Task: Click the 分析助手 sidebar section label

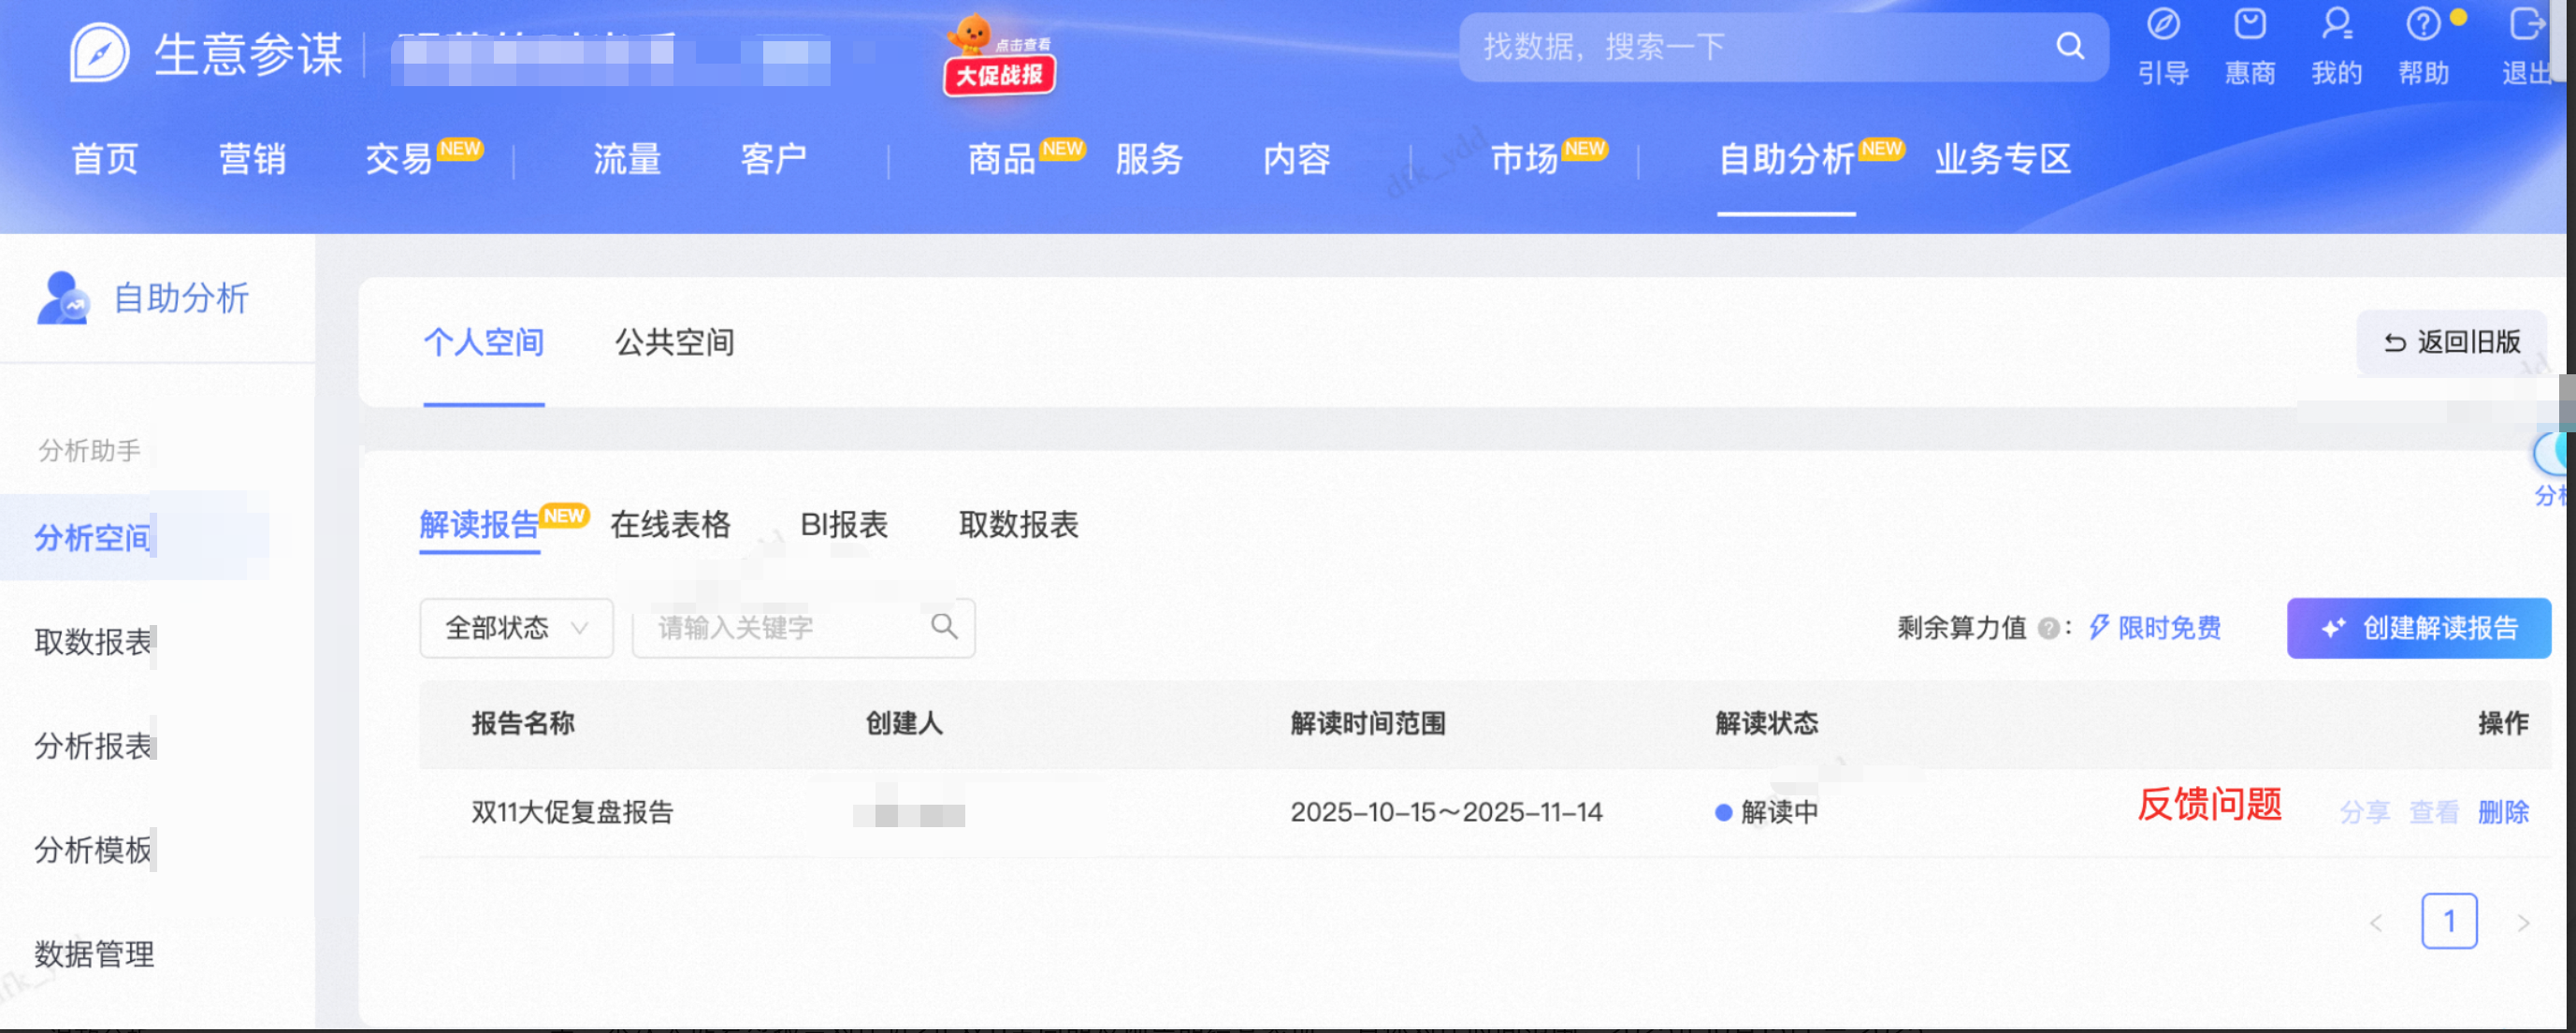Action: (89, 451)
